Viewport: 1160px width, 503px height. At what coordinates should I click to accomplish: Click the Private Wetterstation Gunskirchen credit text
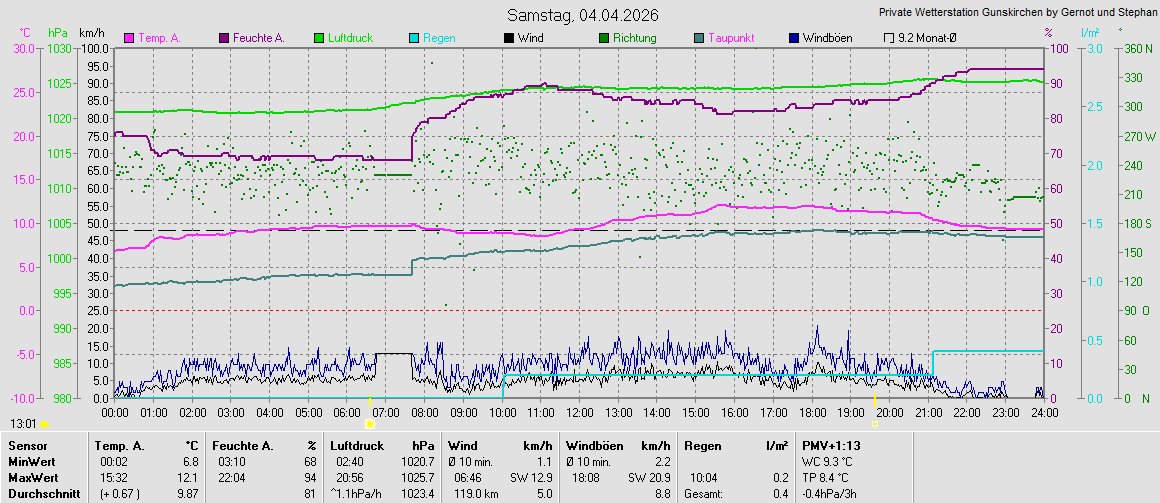[1016, 12]
